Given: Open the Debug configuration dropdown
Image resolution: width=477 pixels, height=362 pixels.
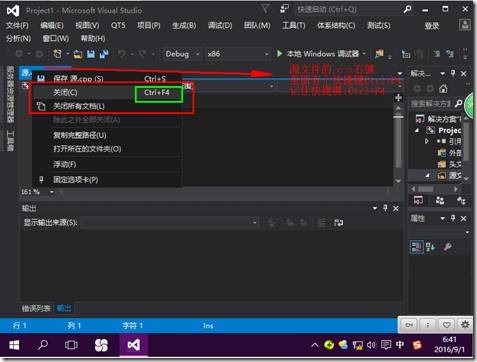Looking at the screenshot, I should pos(198,54).
